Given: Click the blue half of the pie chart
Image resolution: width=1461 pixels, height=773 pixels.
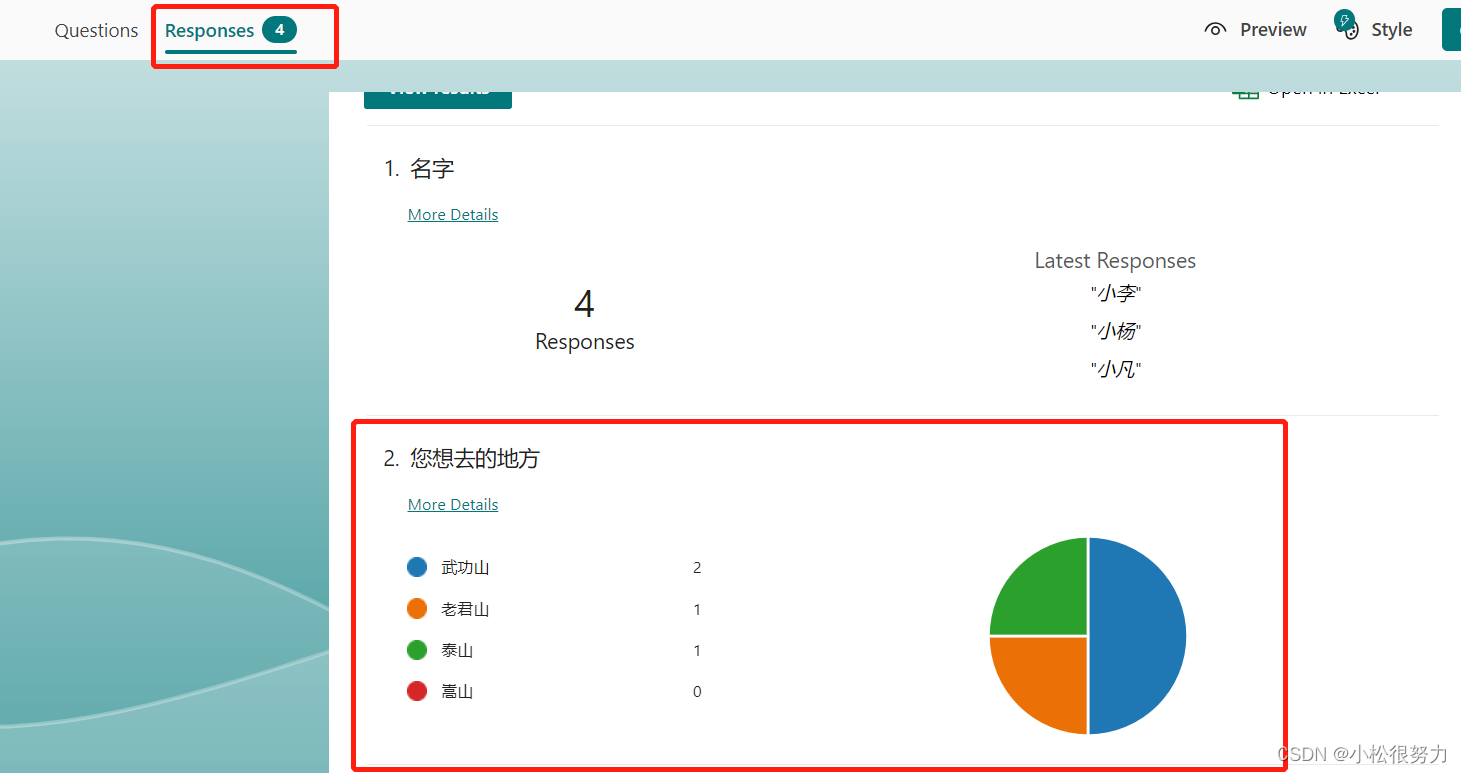Looking at the screenshot, I should (x=1138, y=636).
